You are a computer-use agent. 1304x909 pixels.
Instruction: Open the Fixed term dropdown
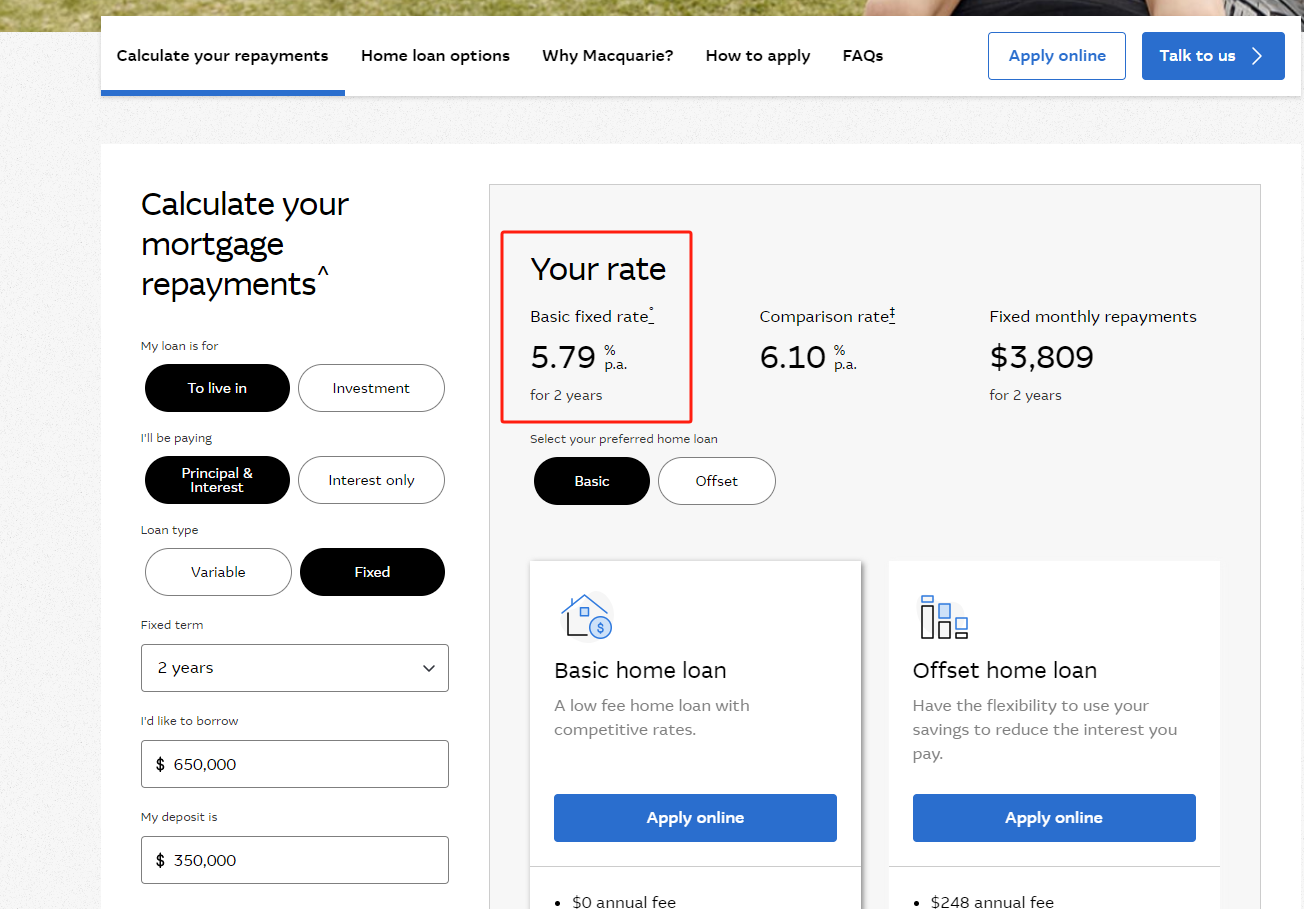[x=295, y=668]
